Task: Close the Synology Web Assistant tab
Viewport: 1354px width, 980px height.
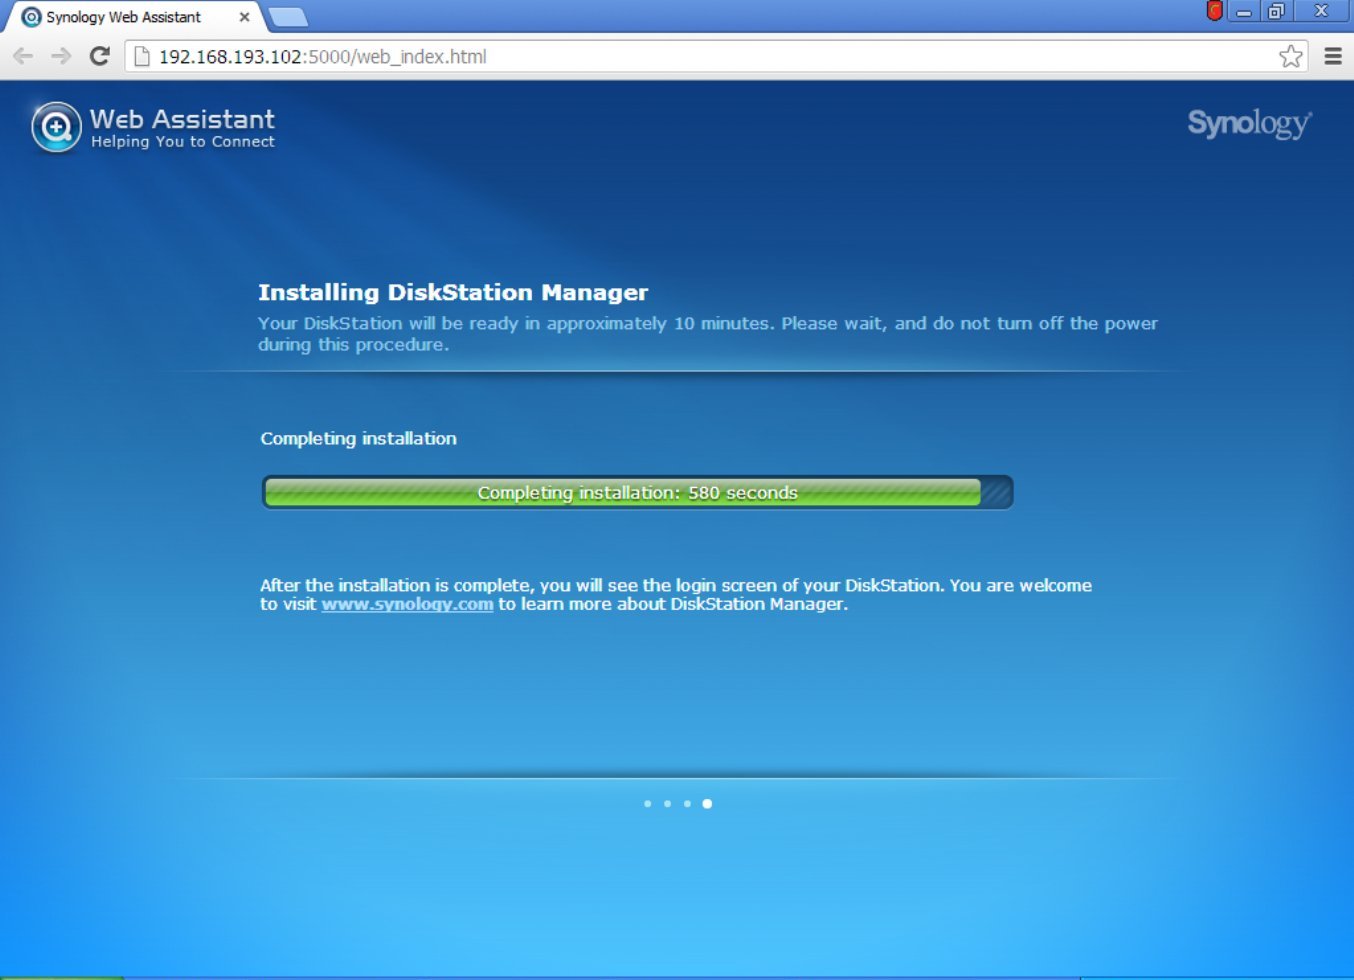Action: click(244, 17)
